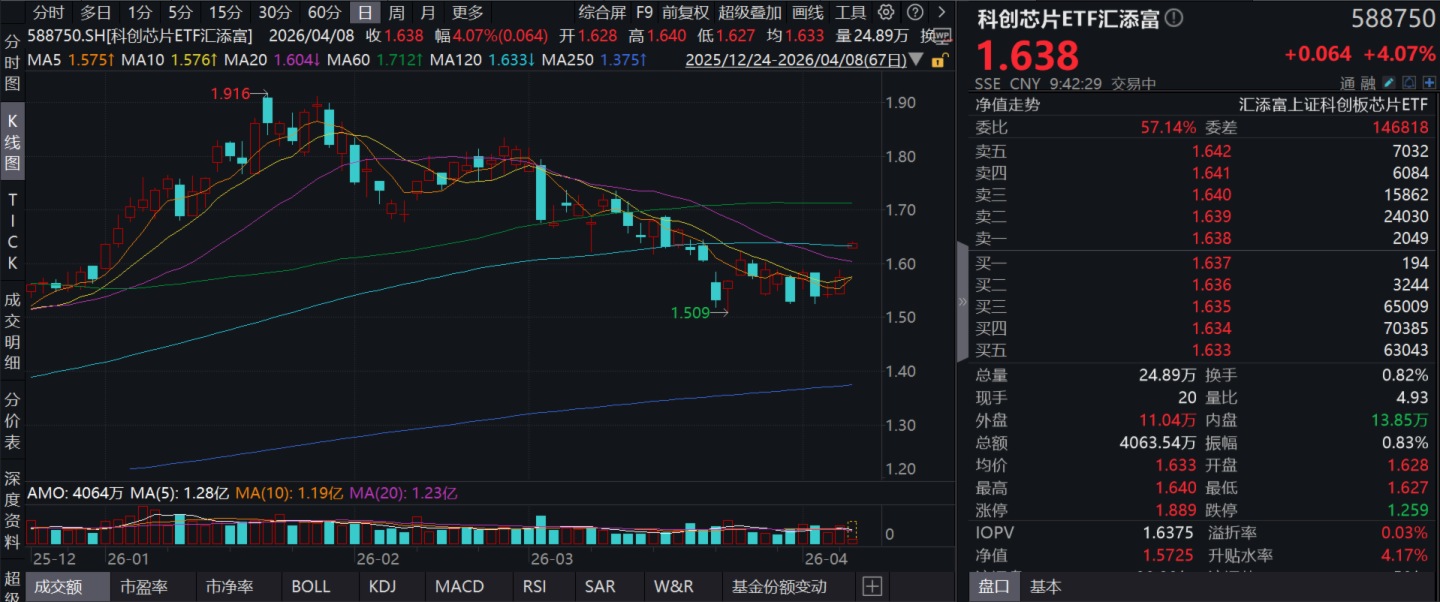This screenshot has height=602, width=1440.
Task: Select the 周 weekly period tab
Action: click(397, 13)
